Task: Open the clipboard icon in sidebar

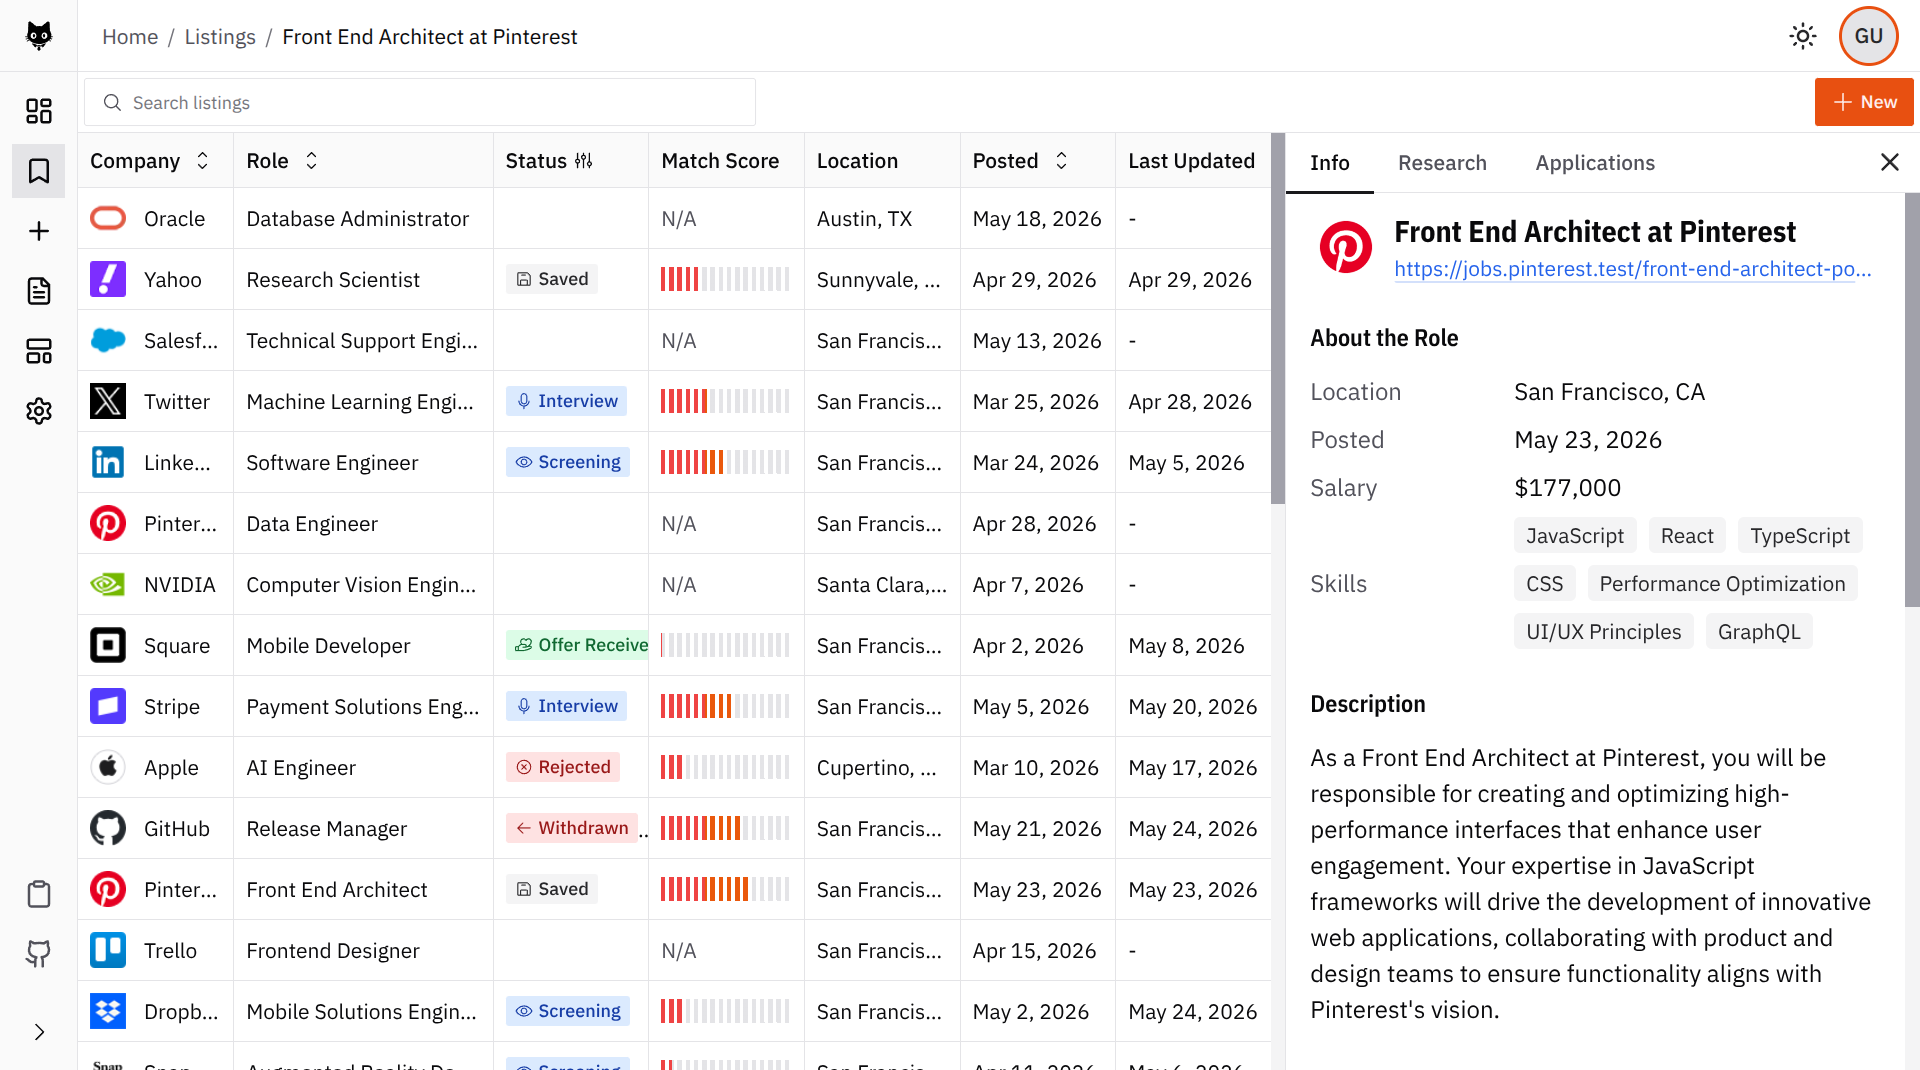Action: [x=39, y=894]
